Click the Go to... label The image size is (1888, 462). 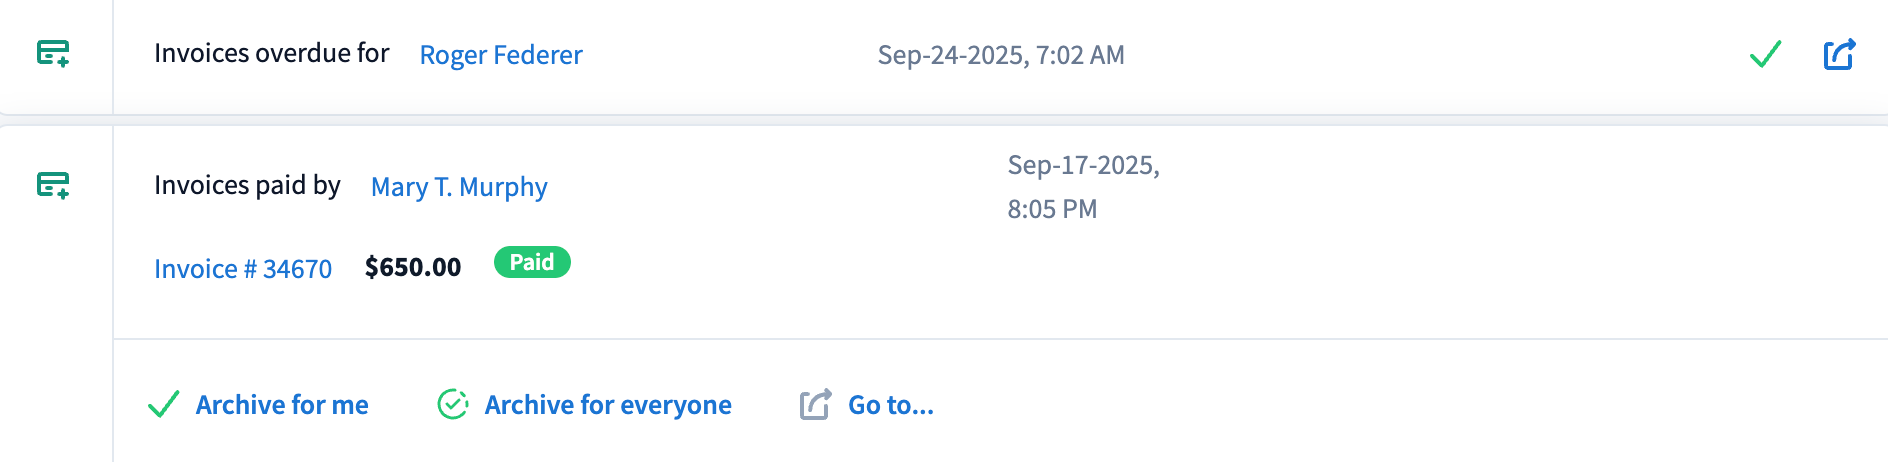point(891,405)
